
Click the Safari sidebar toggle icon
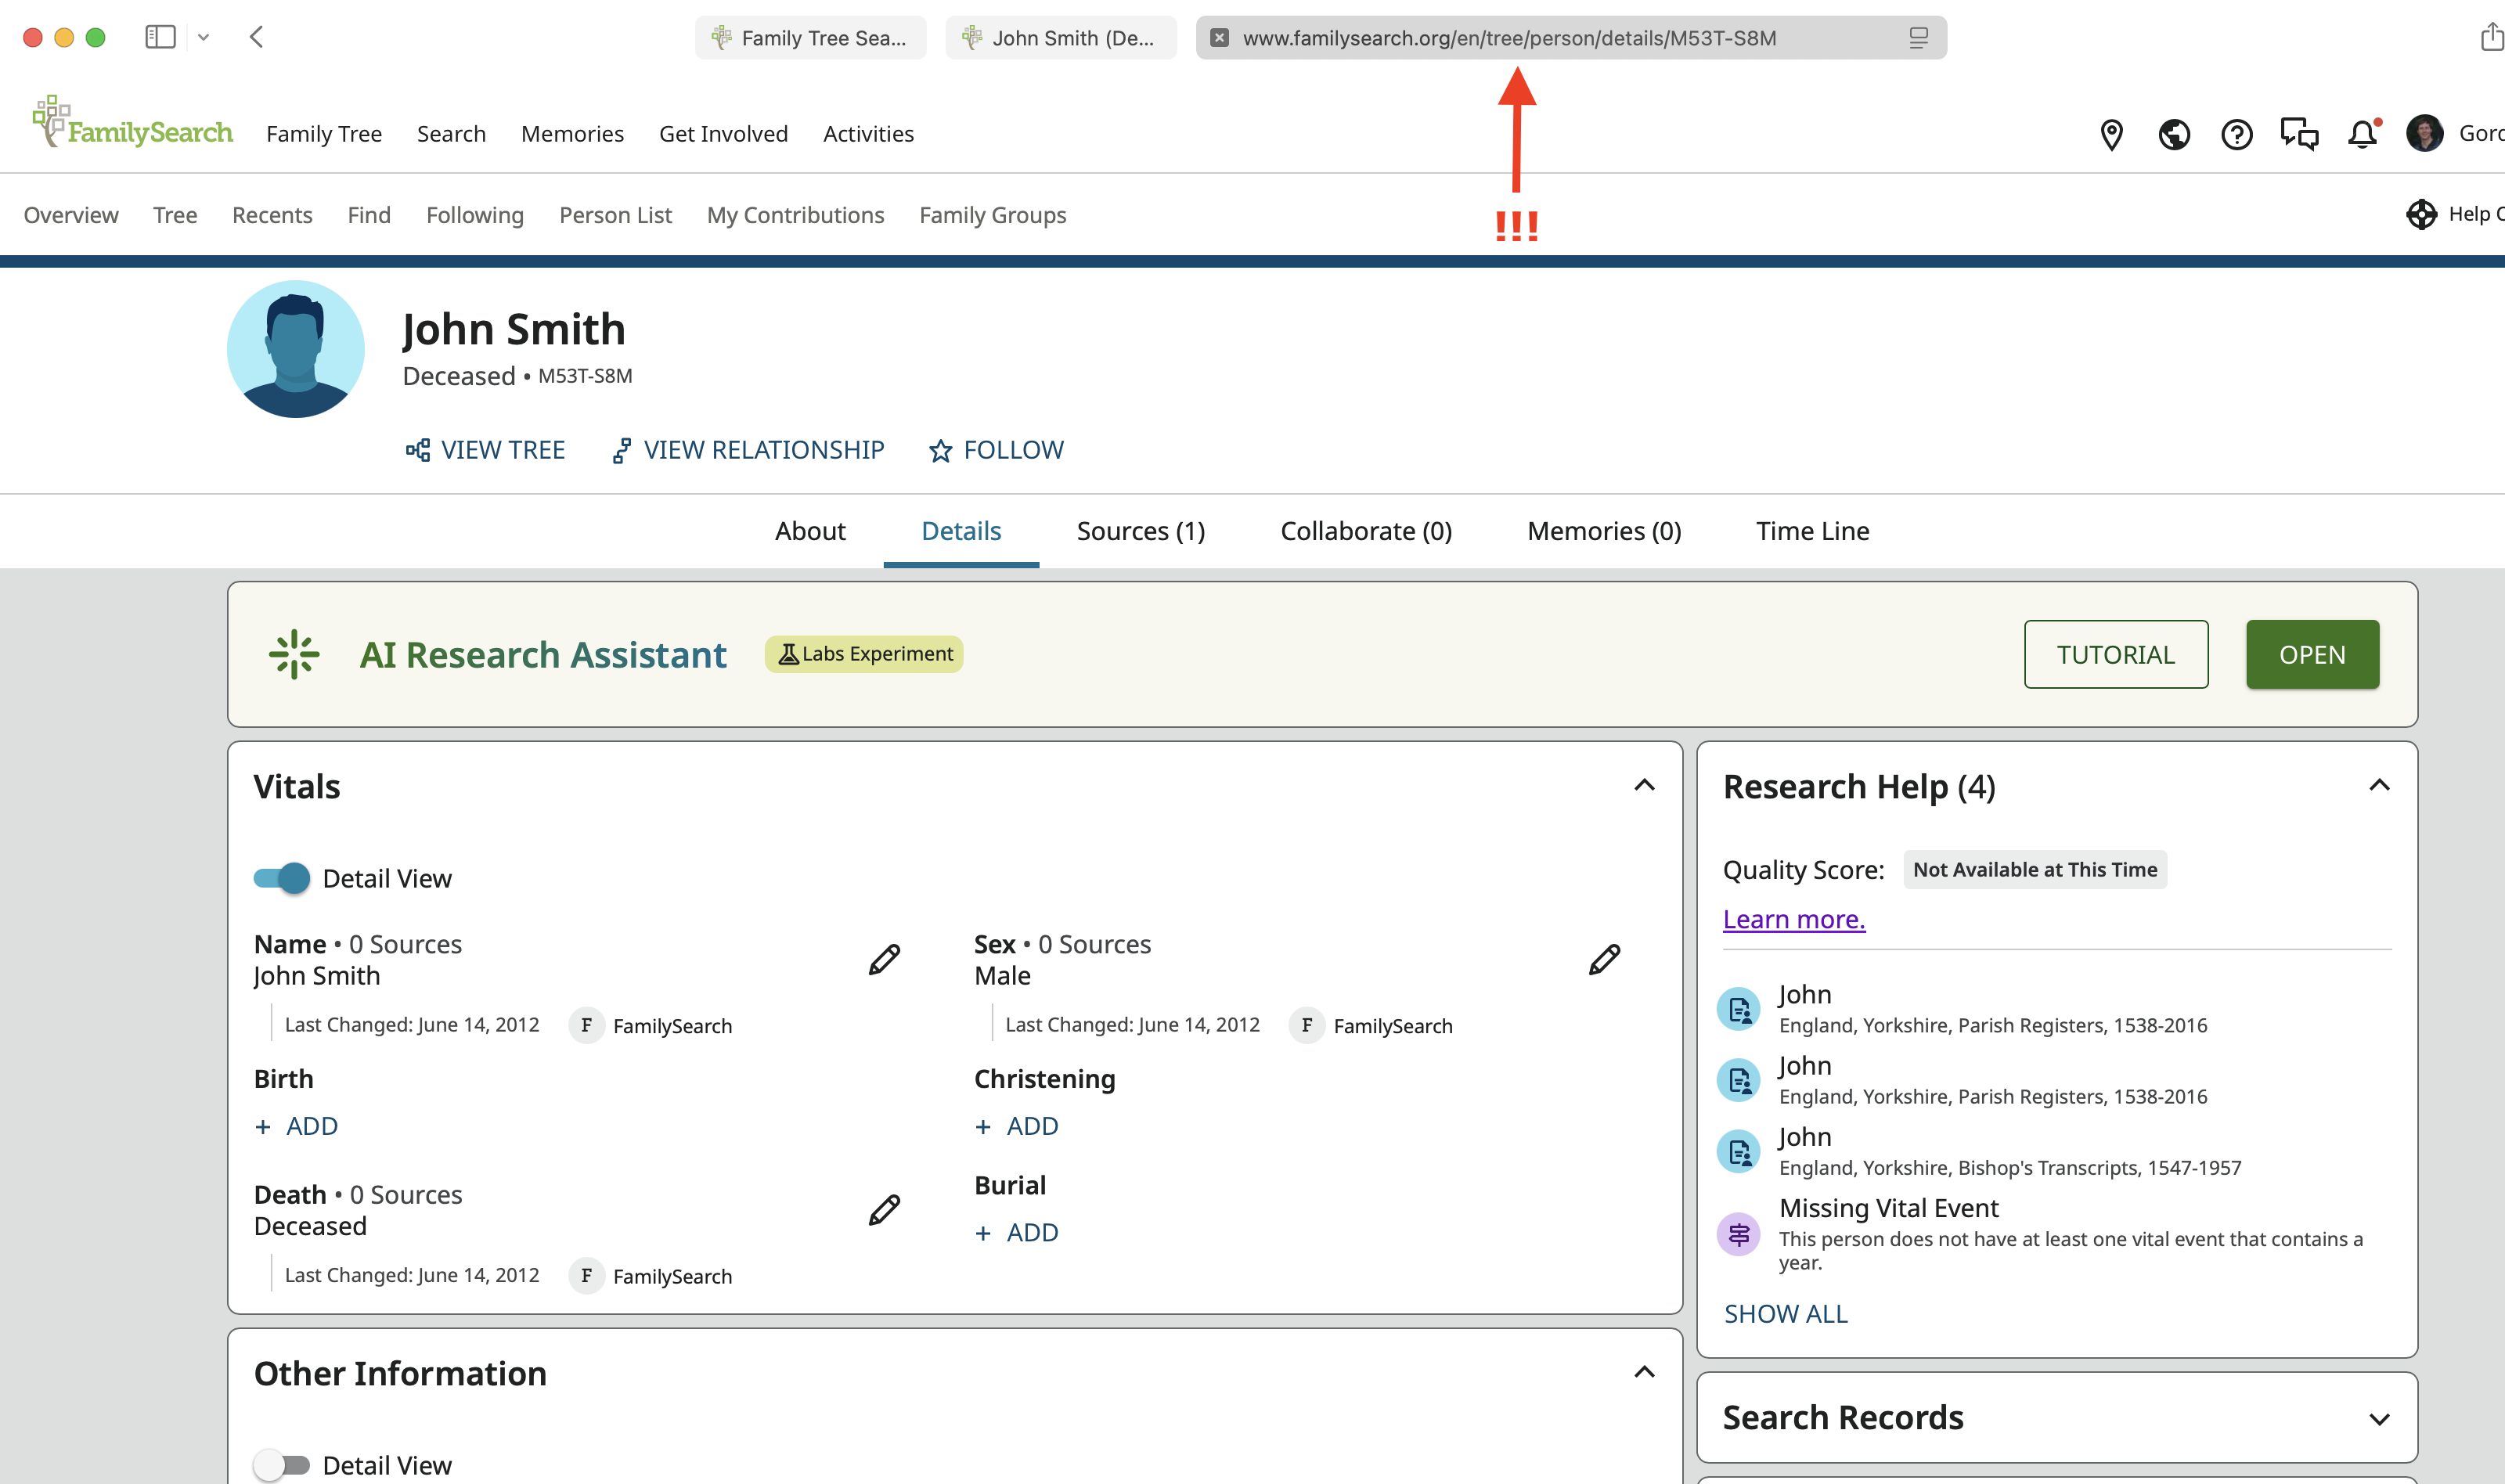pyautogui.click(x=160, y=37)
